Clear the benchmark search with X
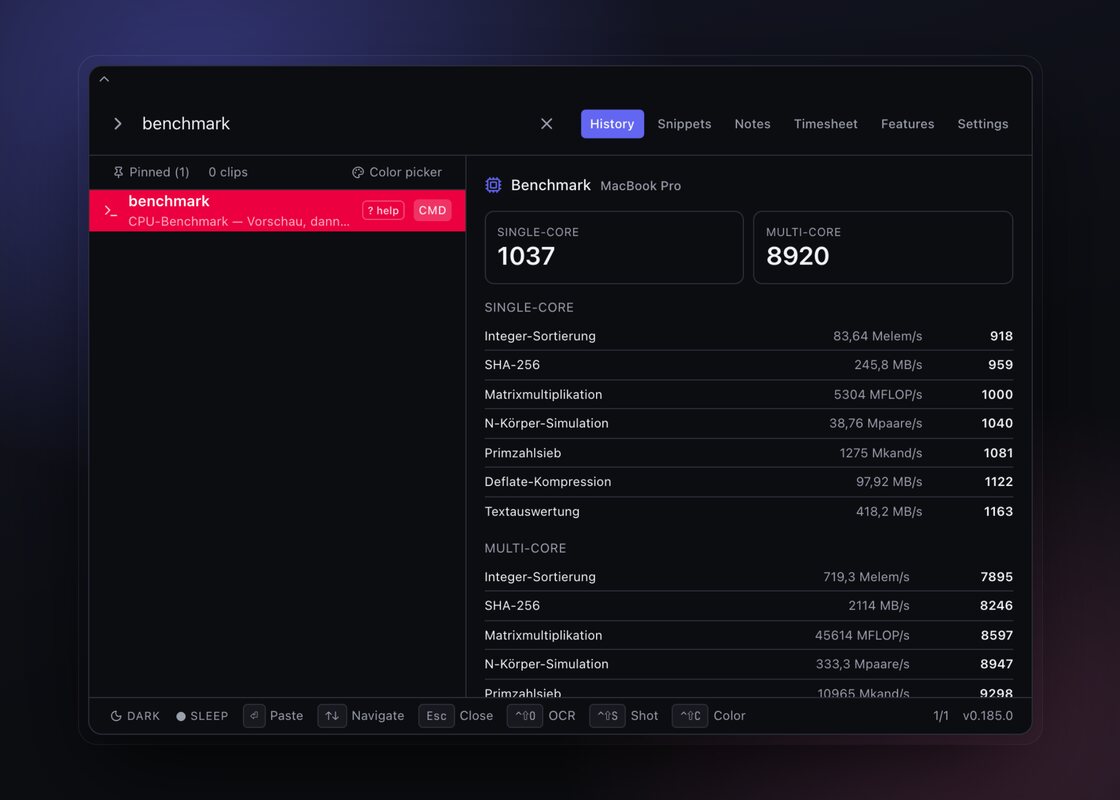 point(546,124)
